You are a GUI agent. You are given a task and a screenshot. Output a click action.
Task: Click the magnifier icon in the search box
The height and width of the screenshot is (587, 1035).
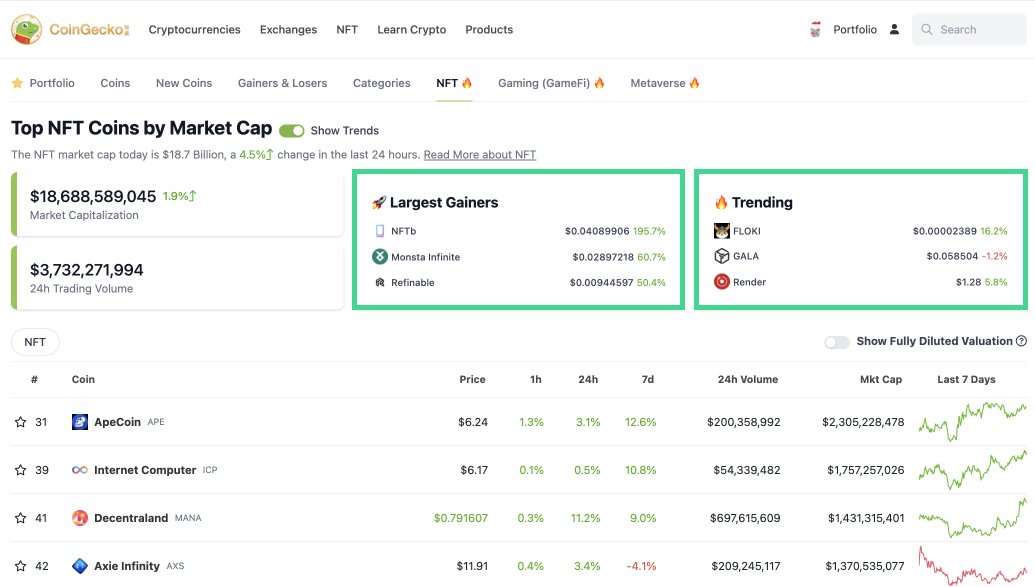pos(927,30)
